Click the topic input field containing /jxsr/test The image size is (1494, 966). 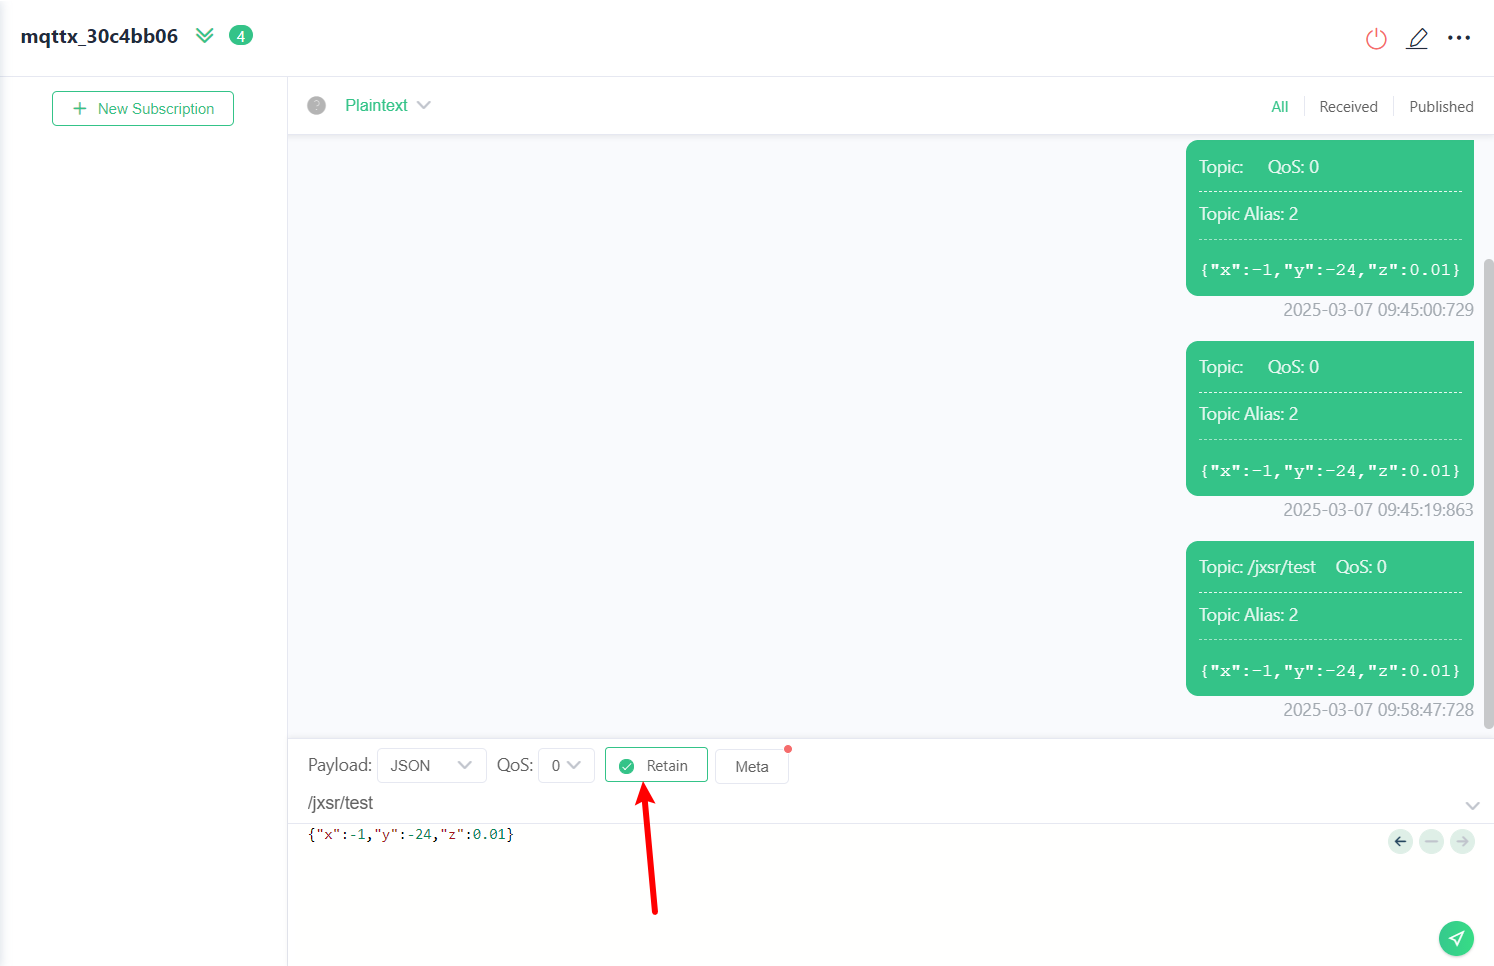[x=880, y=803]
